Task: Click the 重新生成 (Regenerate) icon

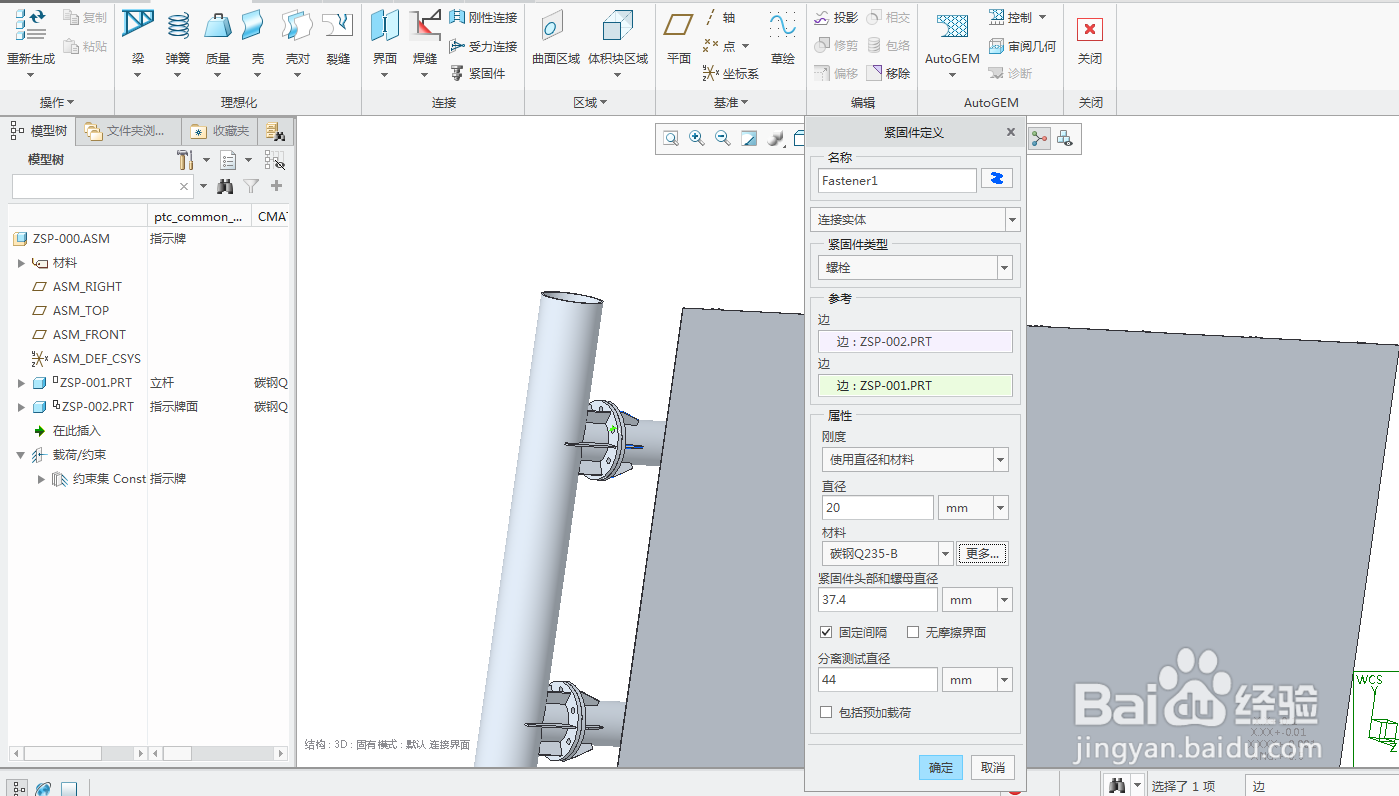Action: point(30,27)
